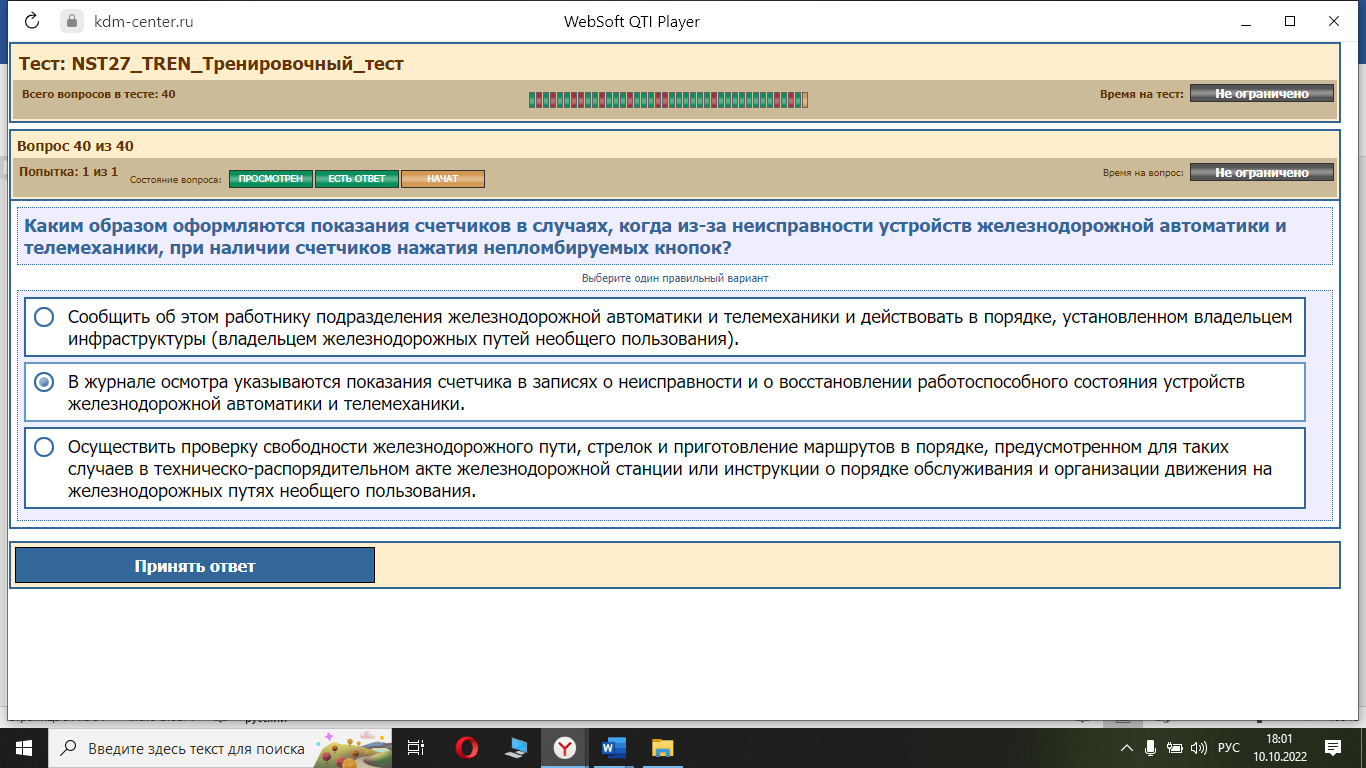Click the padlock site security icon

[72, 21]
